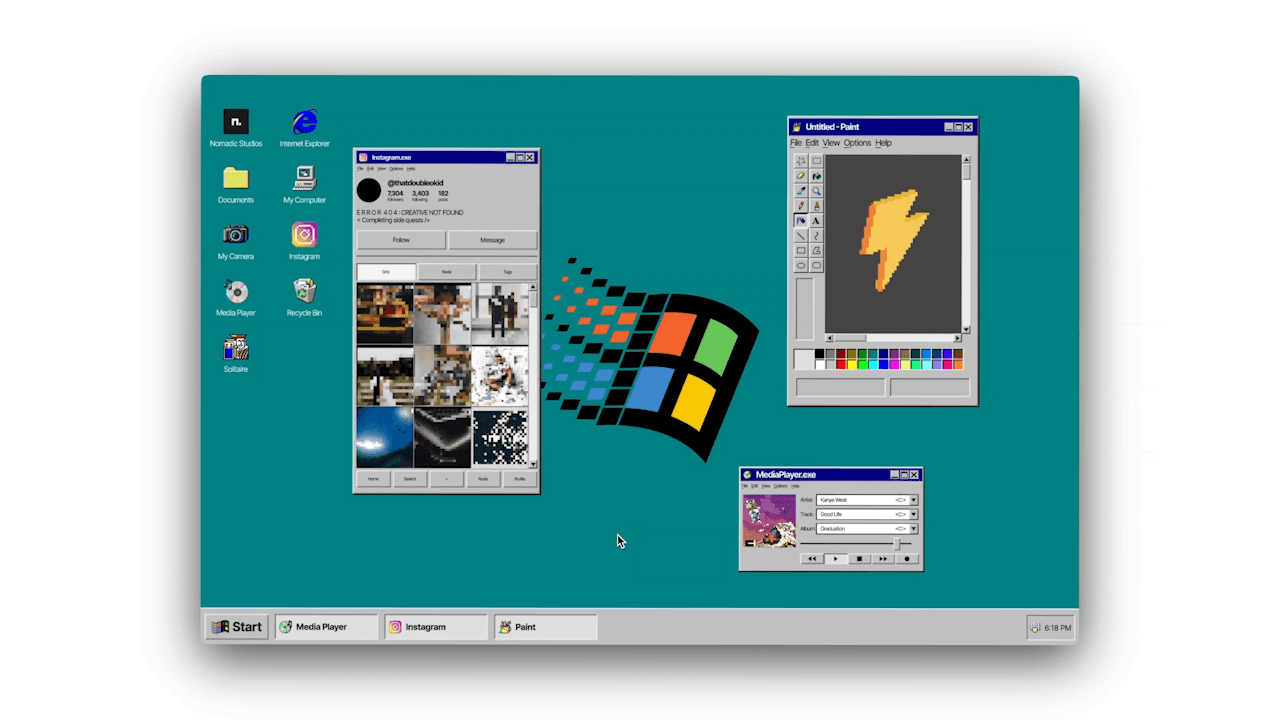Screen dimensions: 1280x720
Task: Pick the Polygon tool in Paint
Action: tap(817, 251)
